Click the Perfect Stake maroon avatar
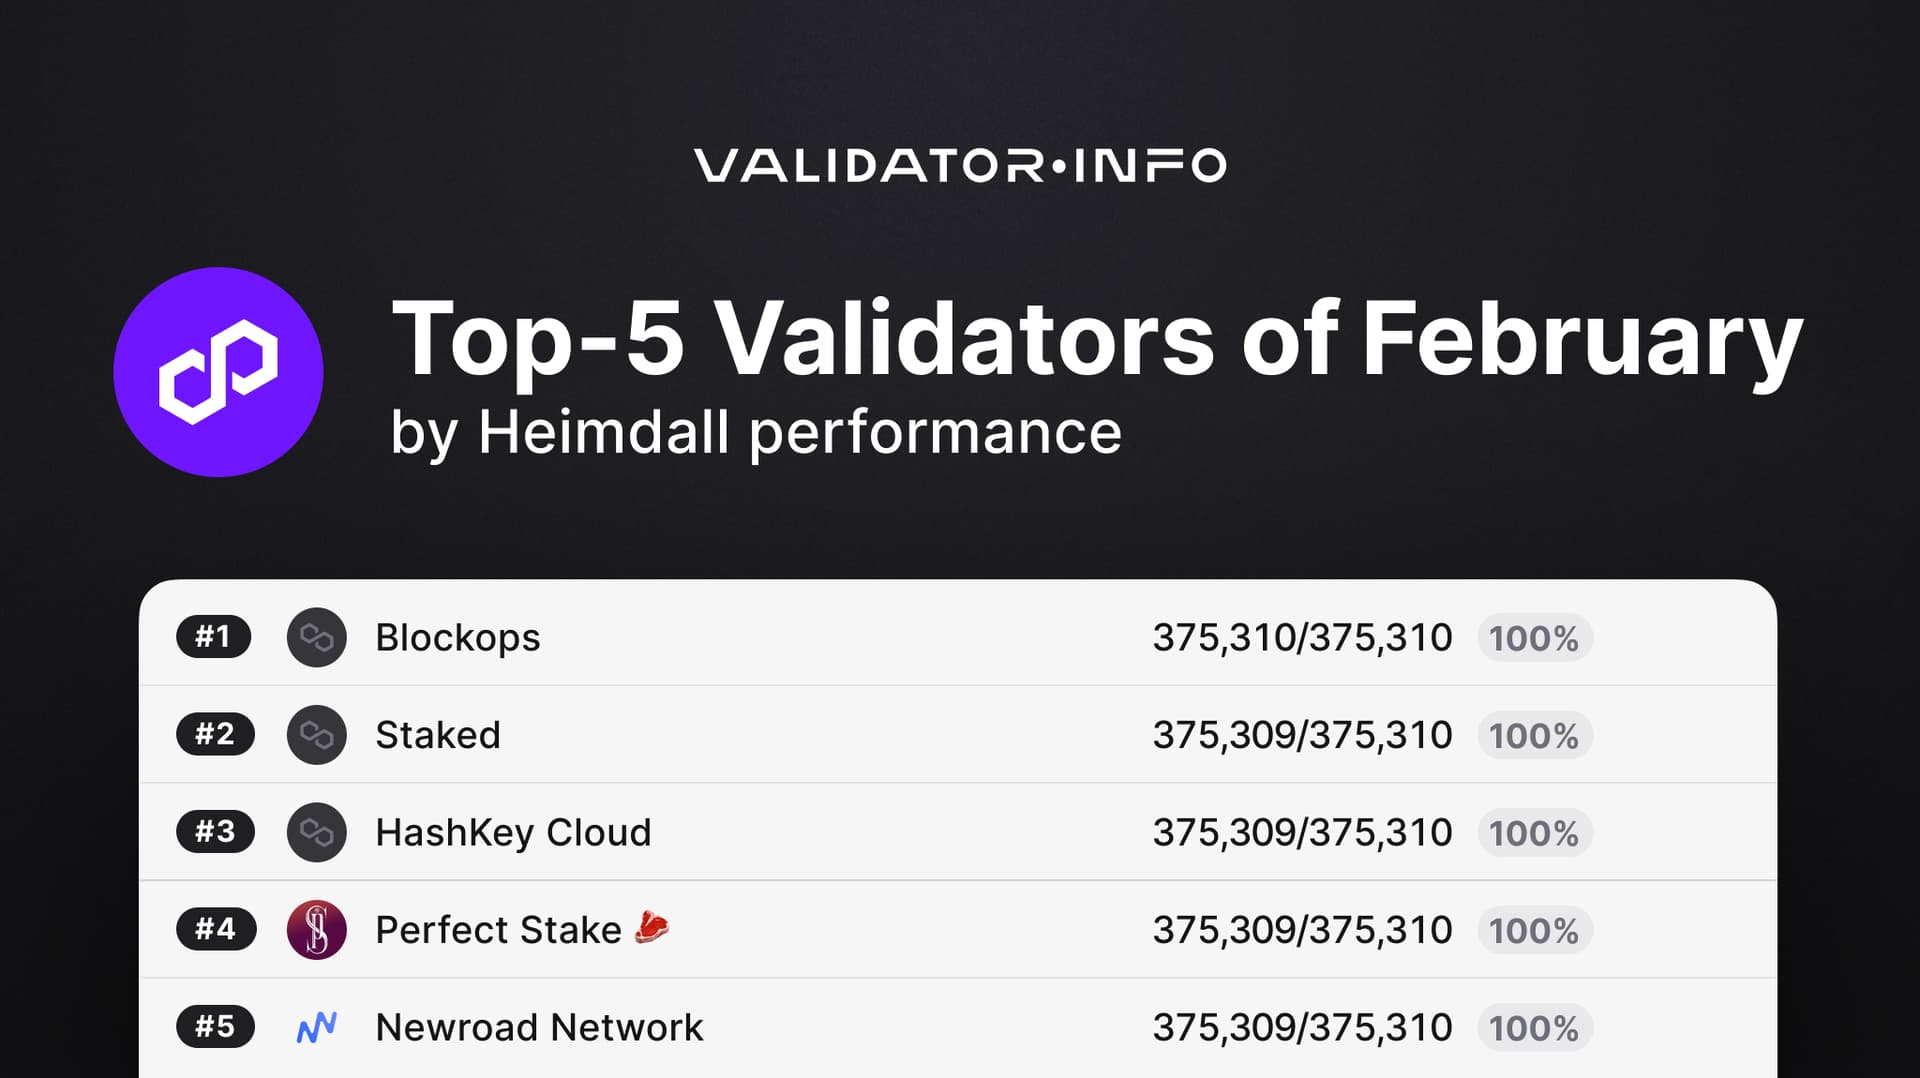The height and width of the screenshot is (1078, 1920). tap(316, 930)
